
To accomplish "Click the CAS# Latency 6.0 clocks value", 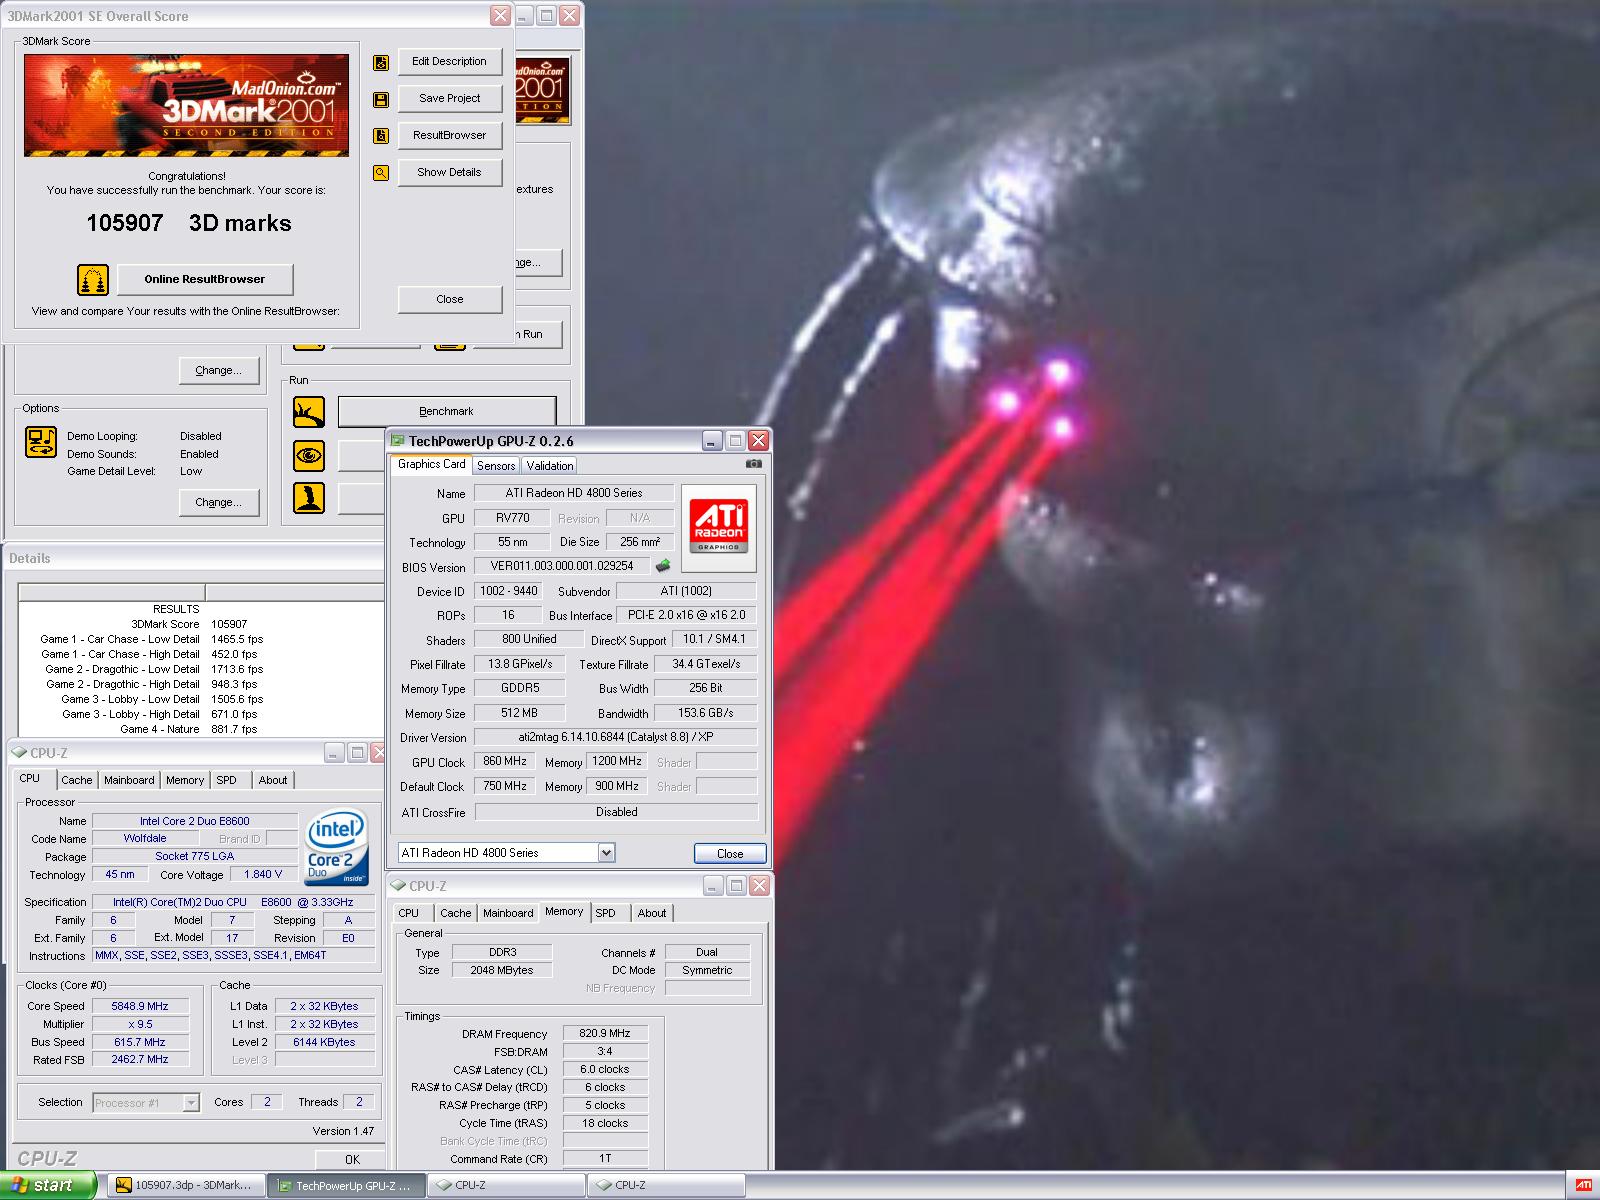I will click(x=605, y=1069).
